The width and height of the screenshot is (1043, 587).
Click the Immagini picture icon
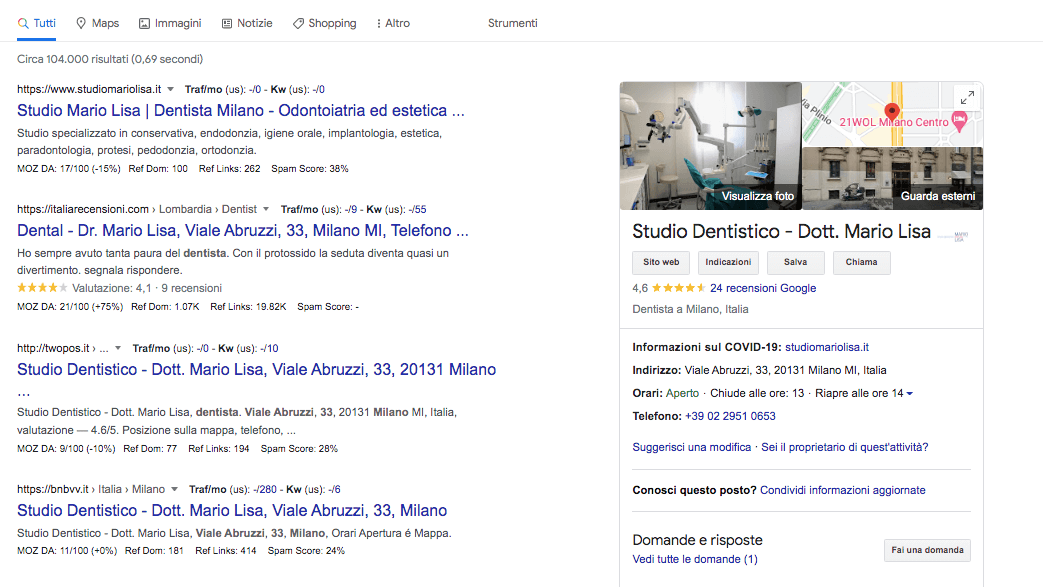coord(144,23)
